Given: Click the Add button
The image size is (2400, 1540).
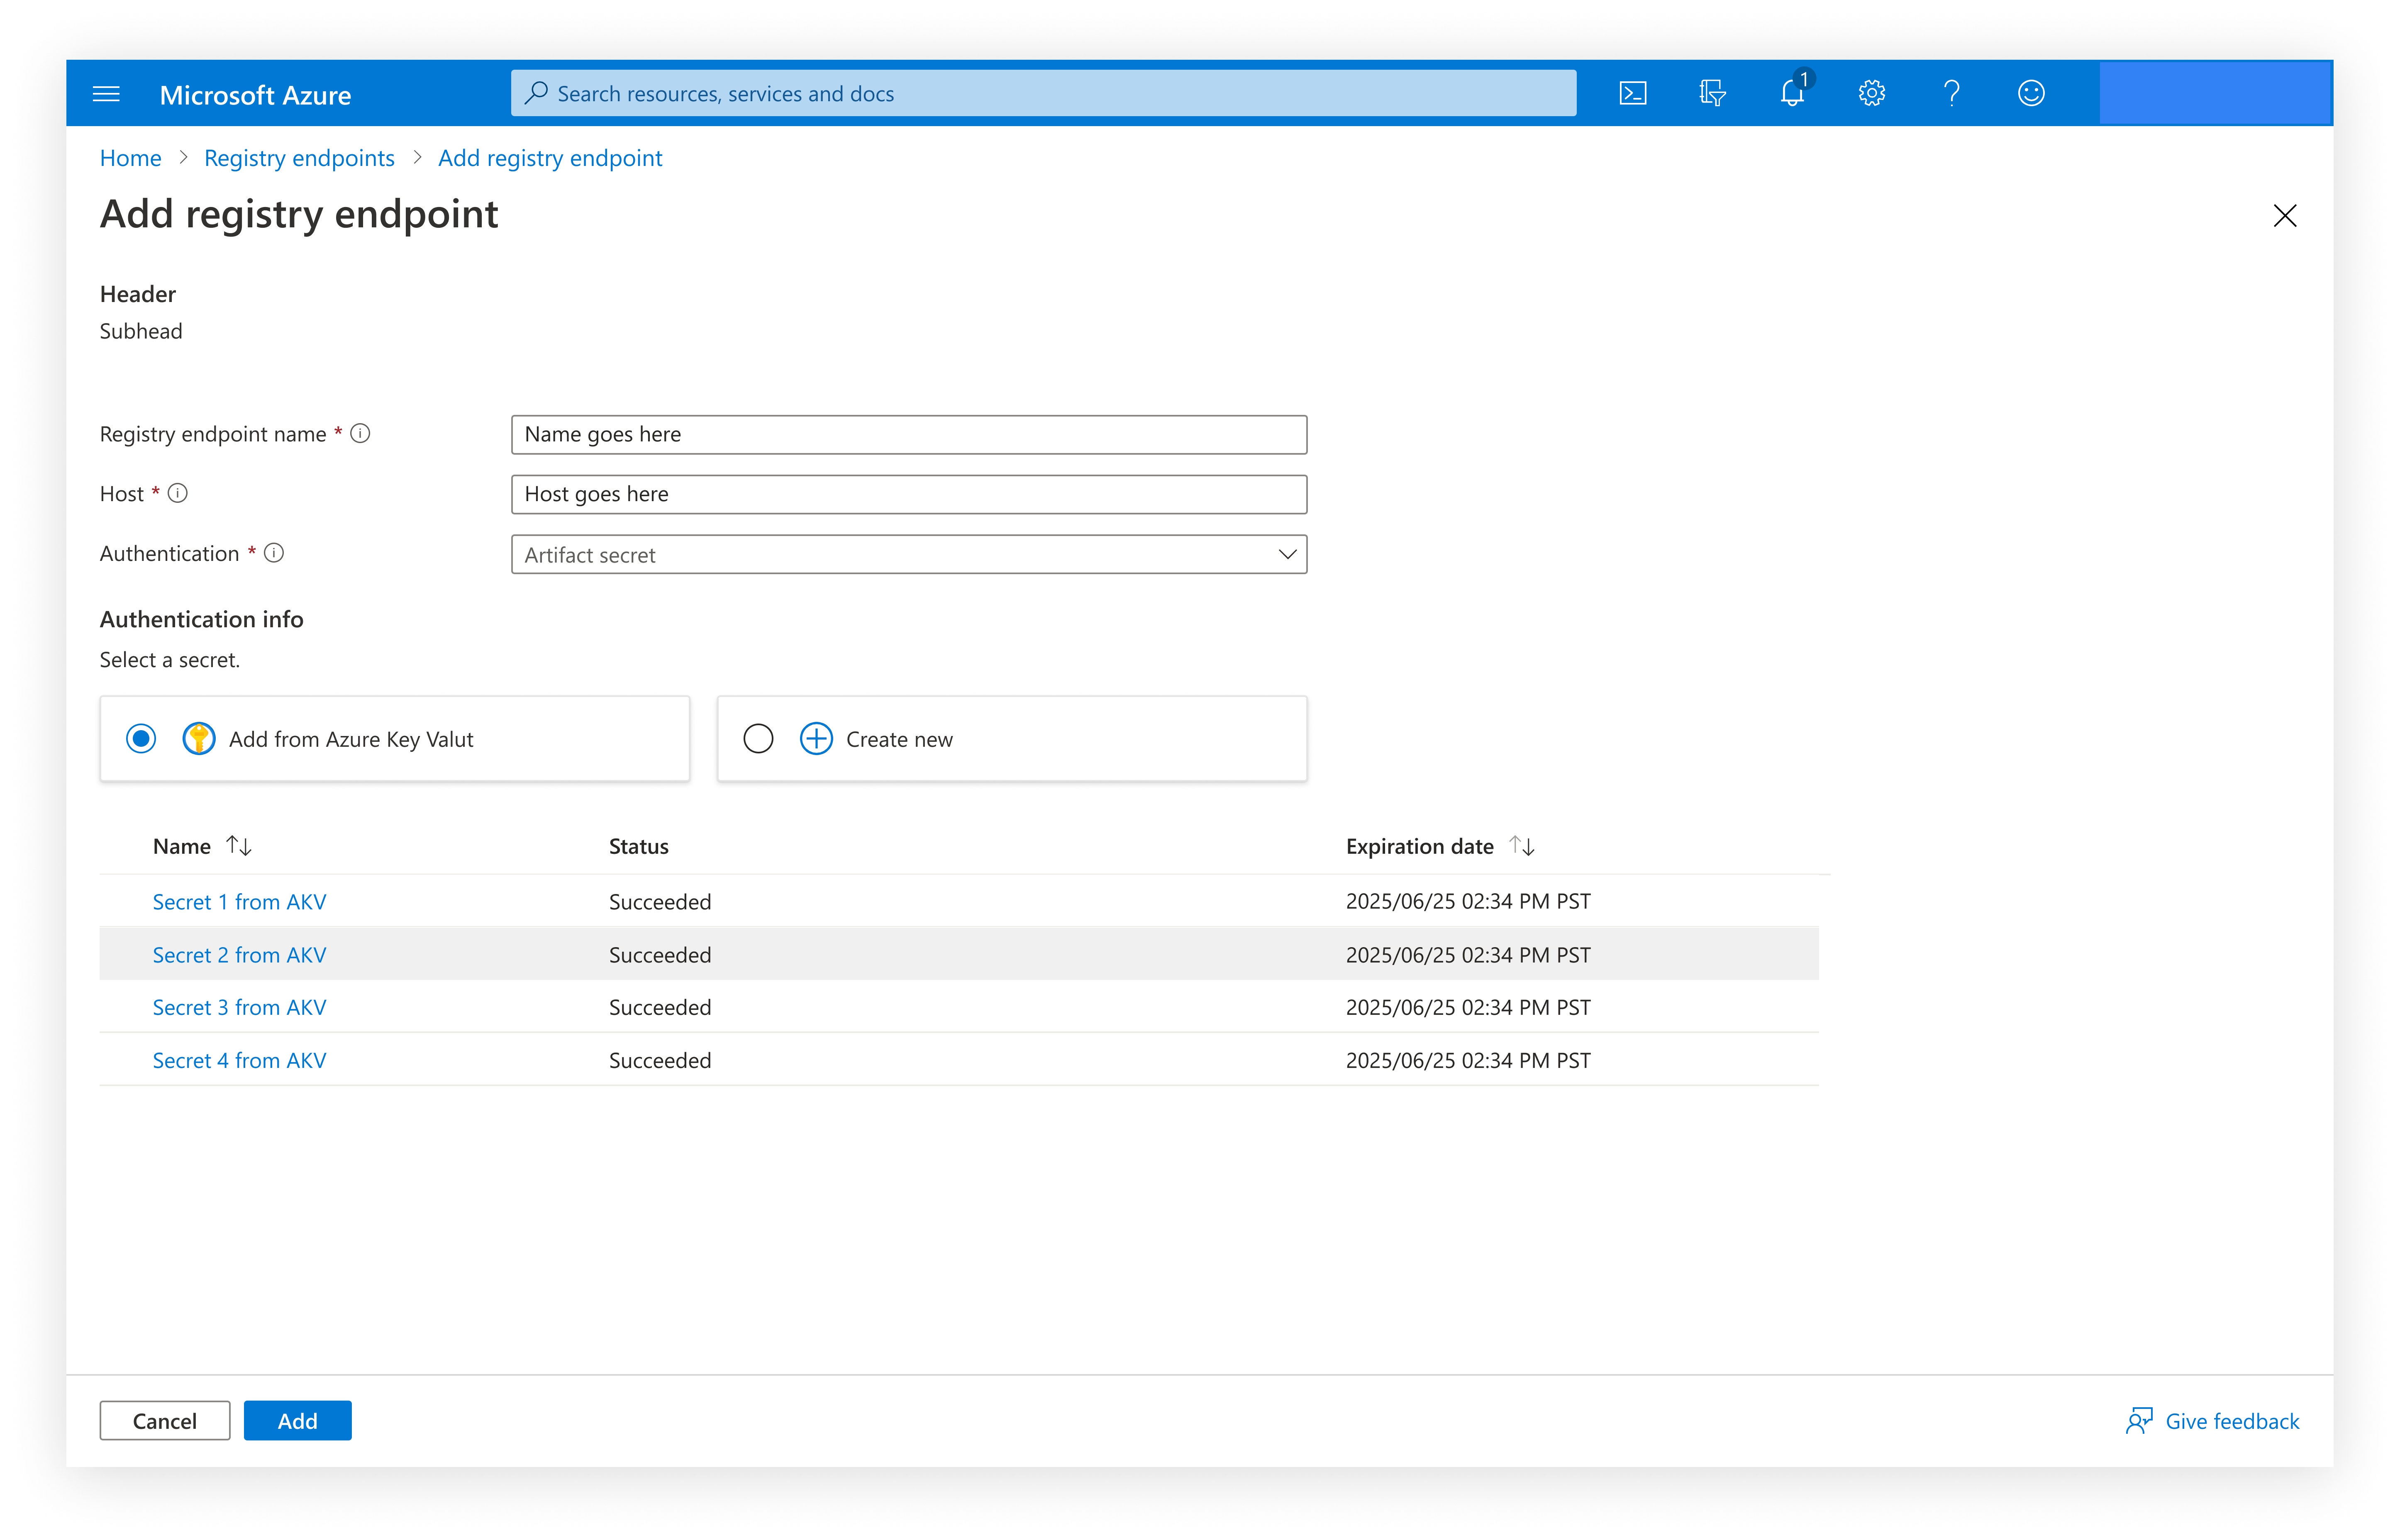Looking at the screenshot, I should 298,1421.
